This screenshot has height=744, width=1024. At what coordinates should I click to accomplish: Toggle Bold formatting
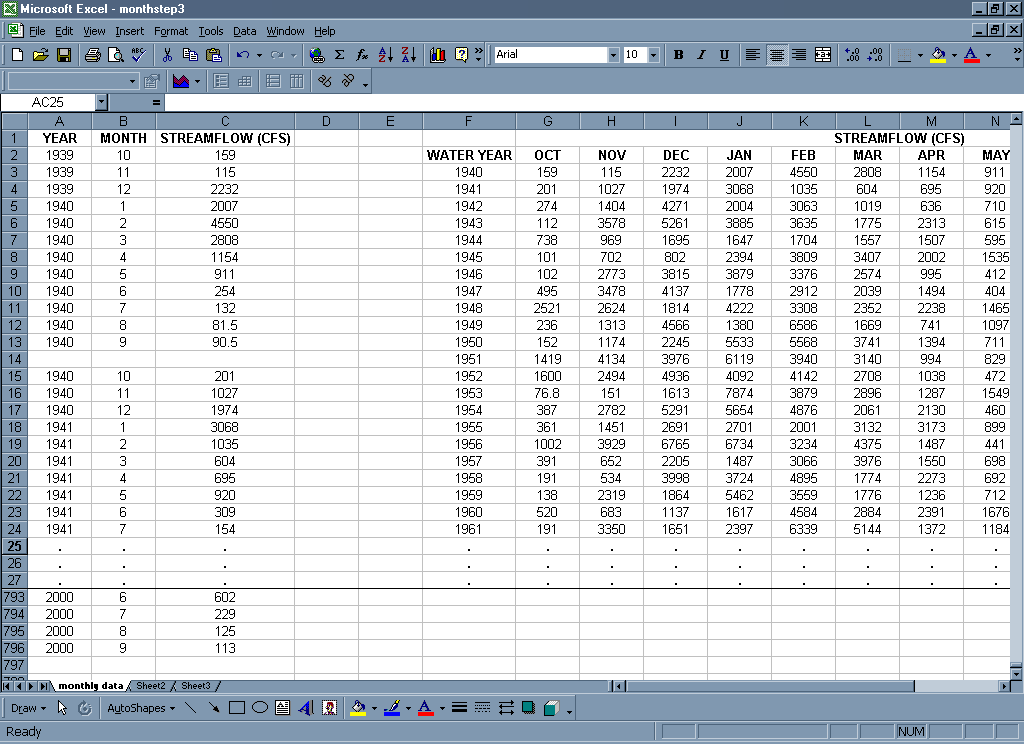tap(678, 55)
